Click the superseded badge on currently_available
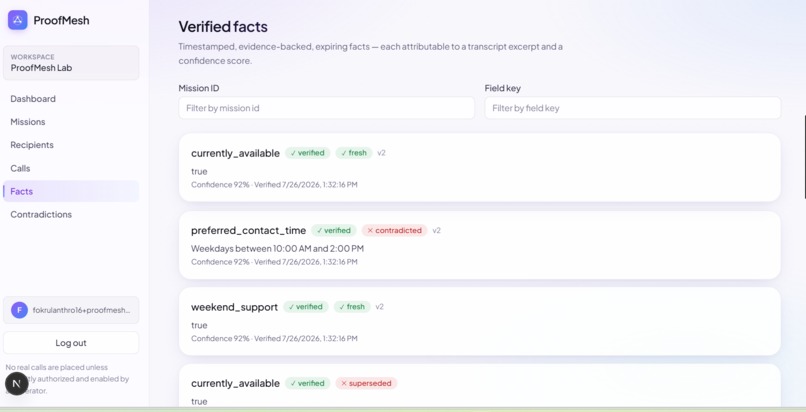 pyautogui.click(x=366, y=383)
